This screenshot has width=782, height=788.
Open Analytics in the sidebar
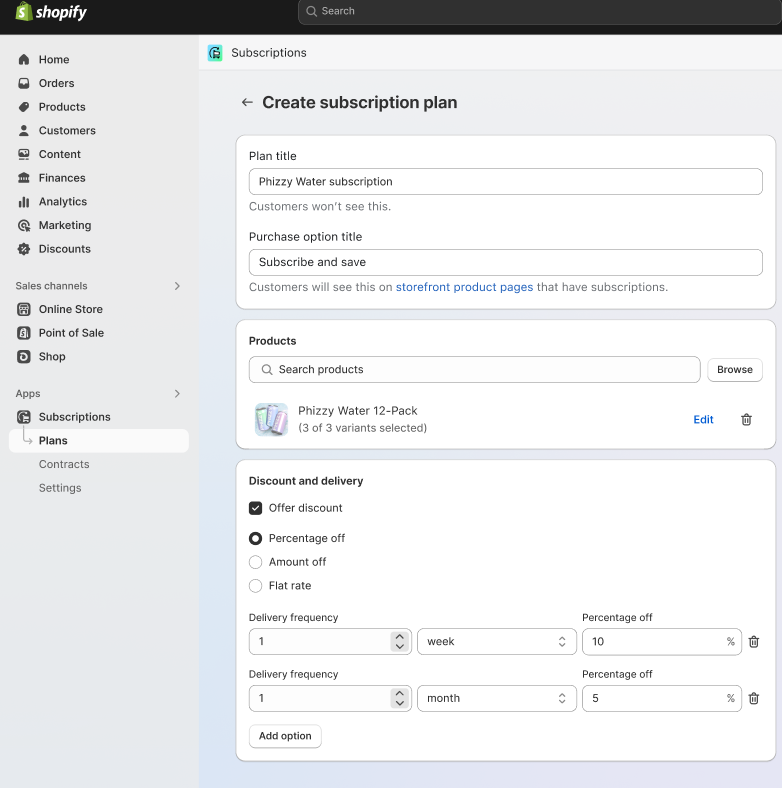click(63, 202)
